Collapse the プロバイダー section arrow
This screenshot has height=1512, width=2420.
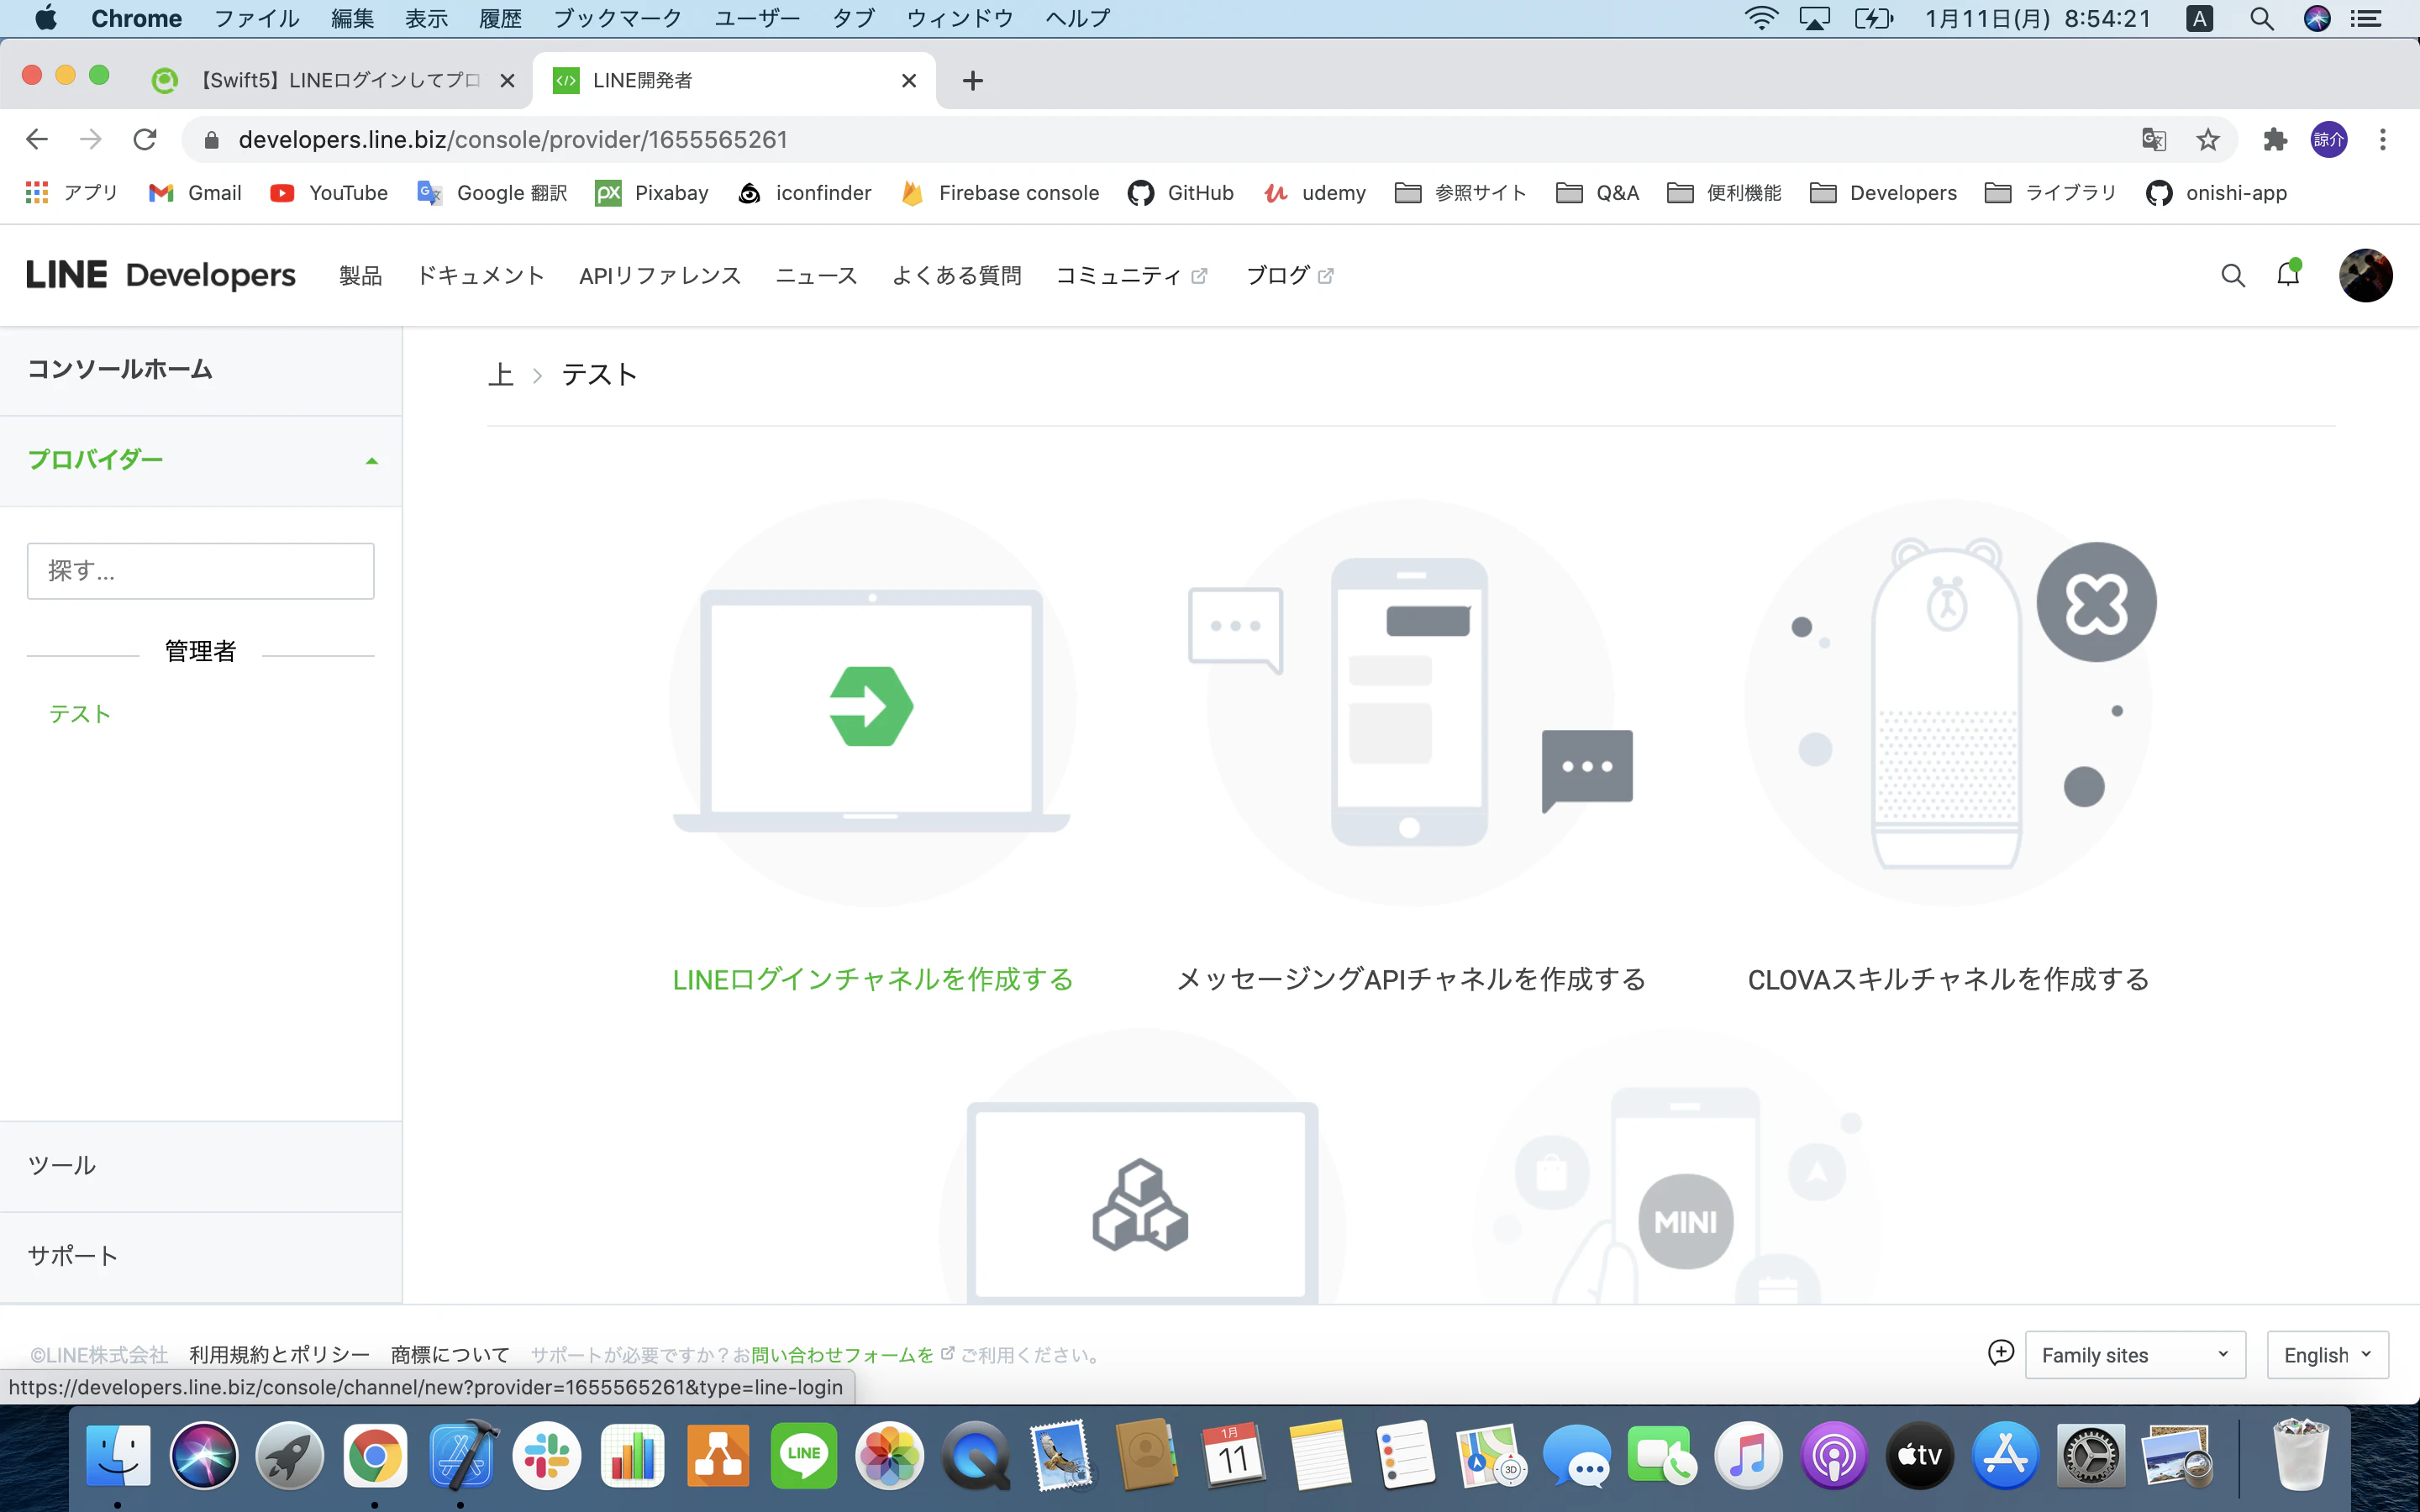(x=372, y=461)
